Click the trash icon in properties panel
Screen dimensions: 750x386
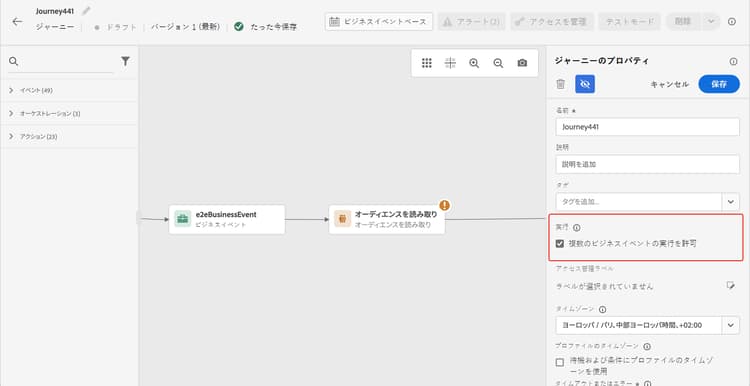coord(561,84)
